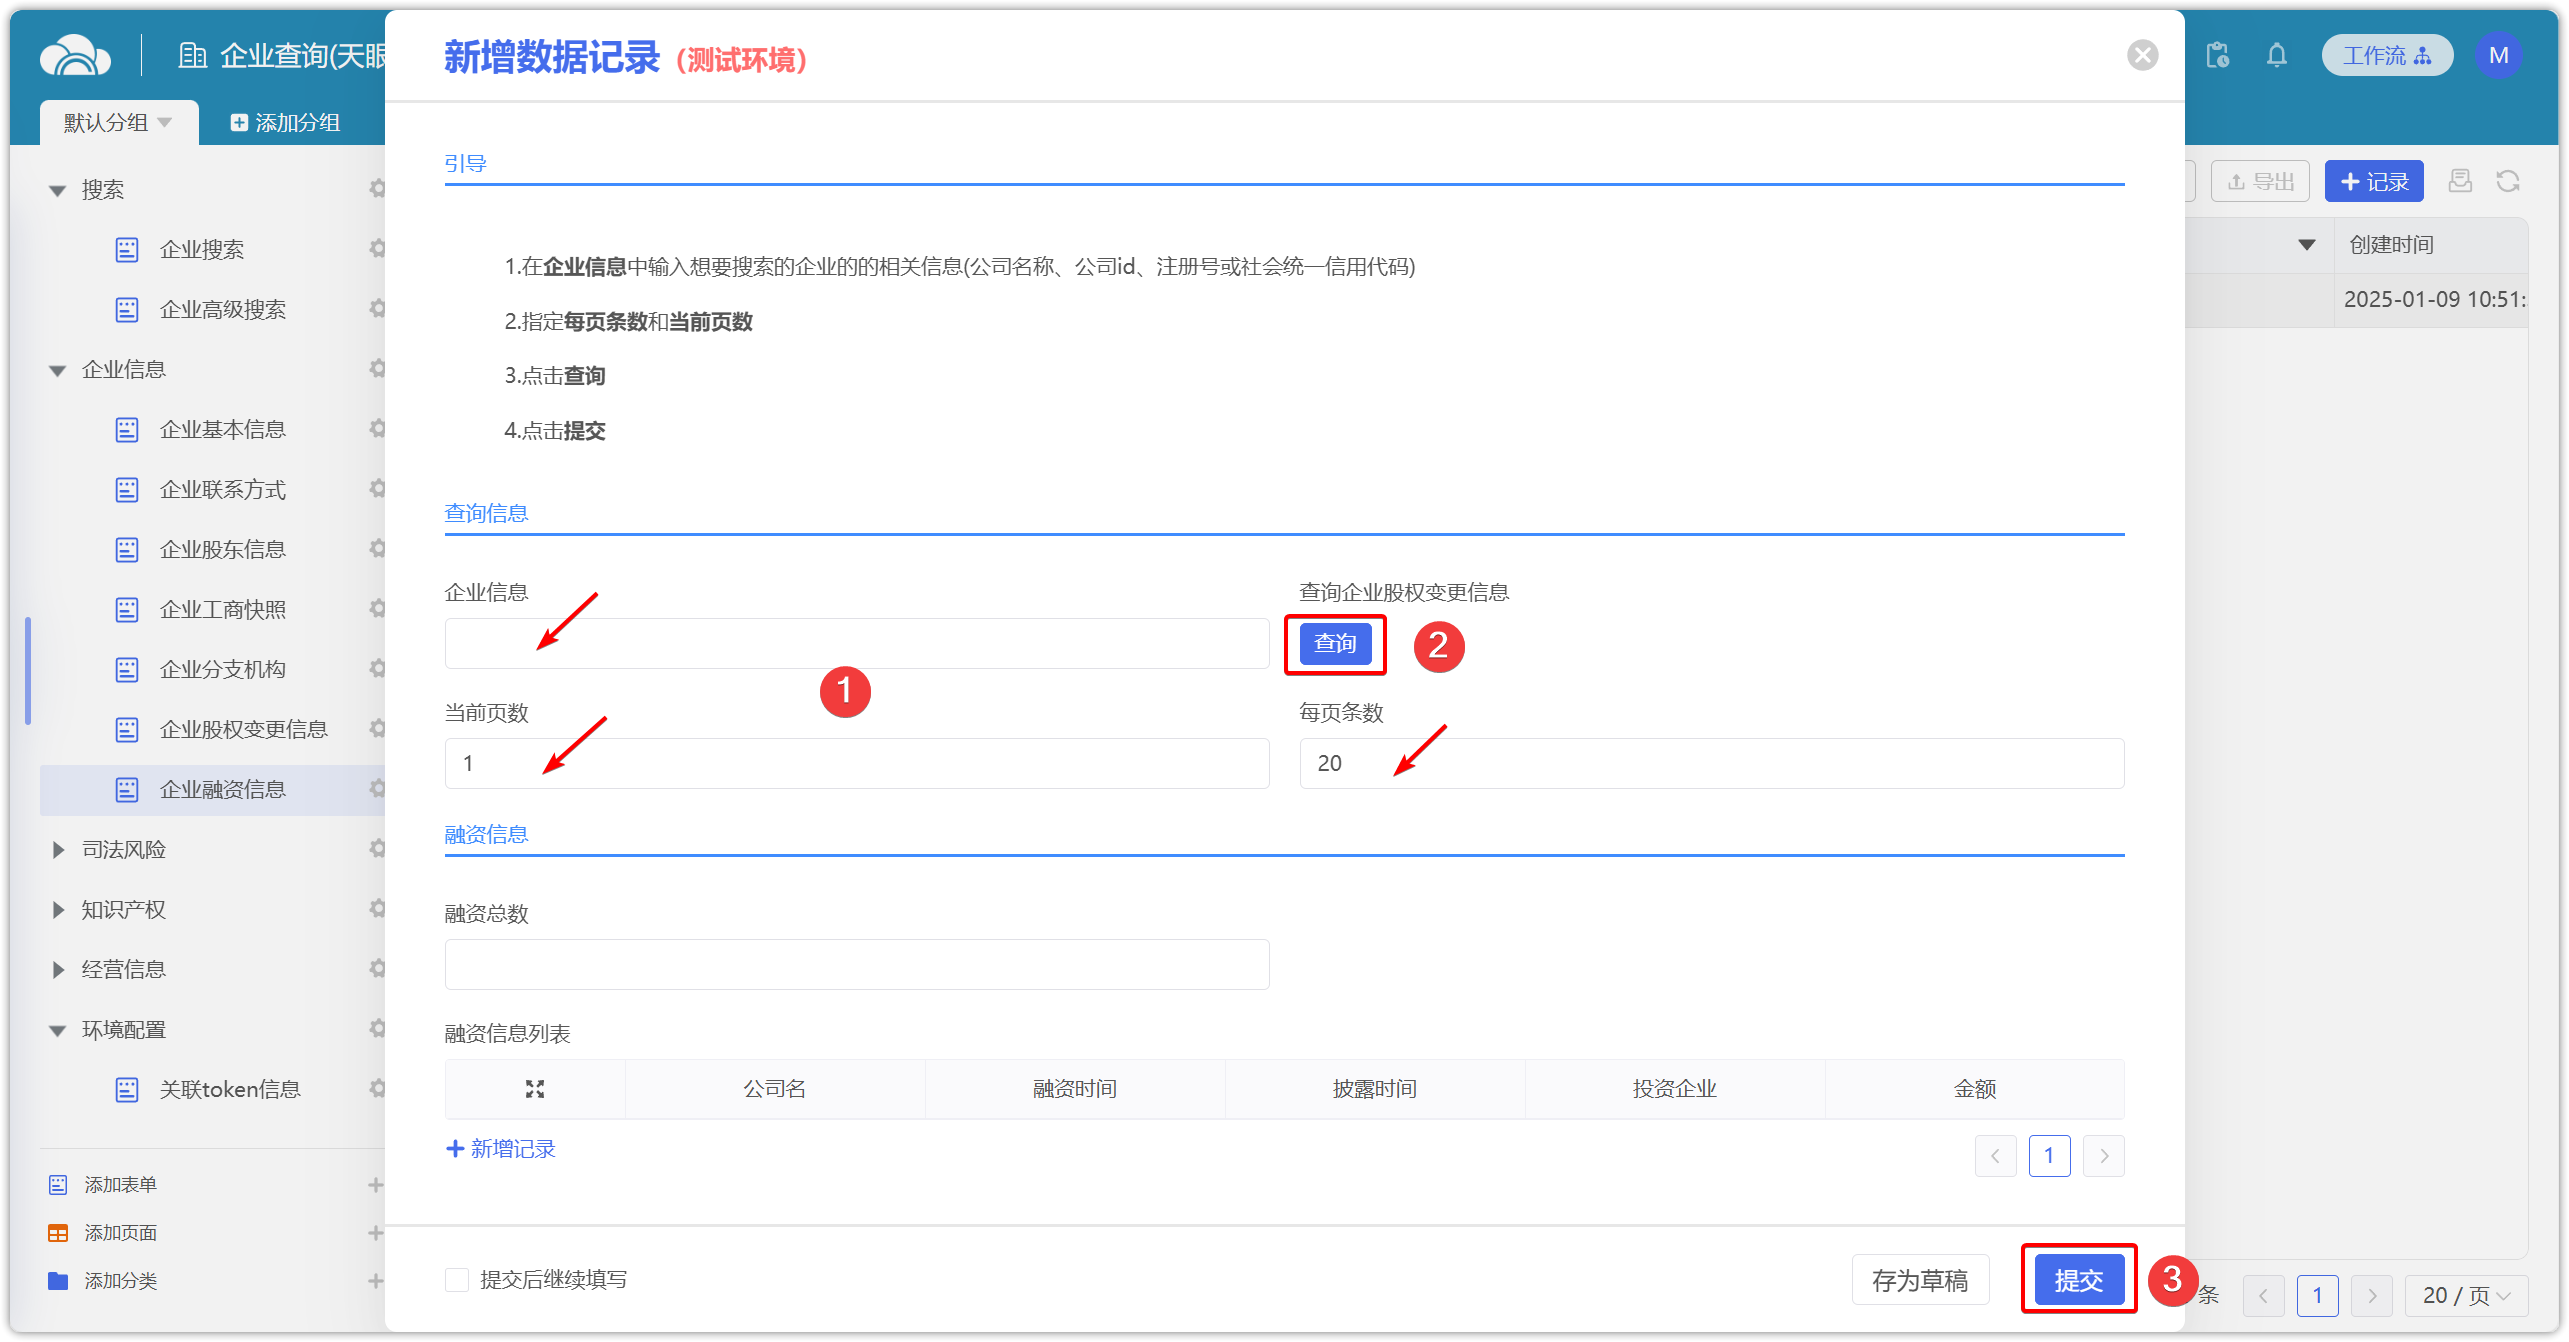Click the 企业信息 input field

857,644
